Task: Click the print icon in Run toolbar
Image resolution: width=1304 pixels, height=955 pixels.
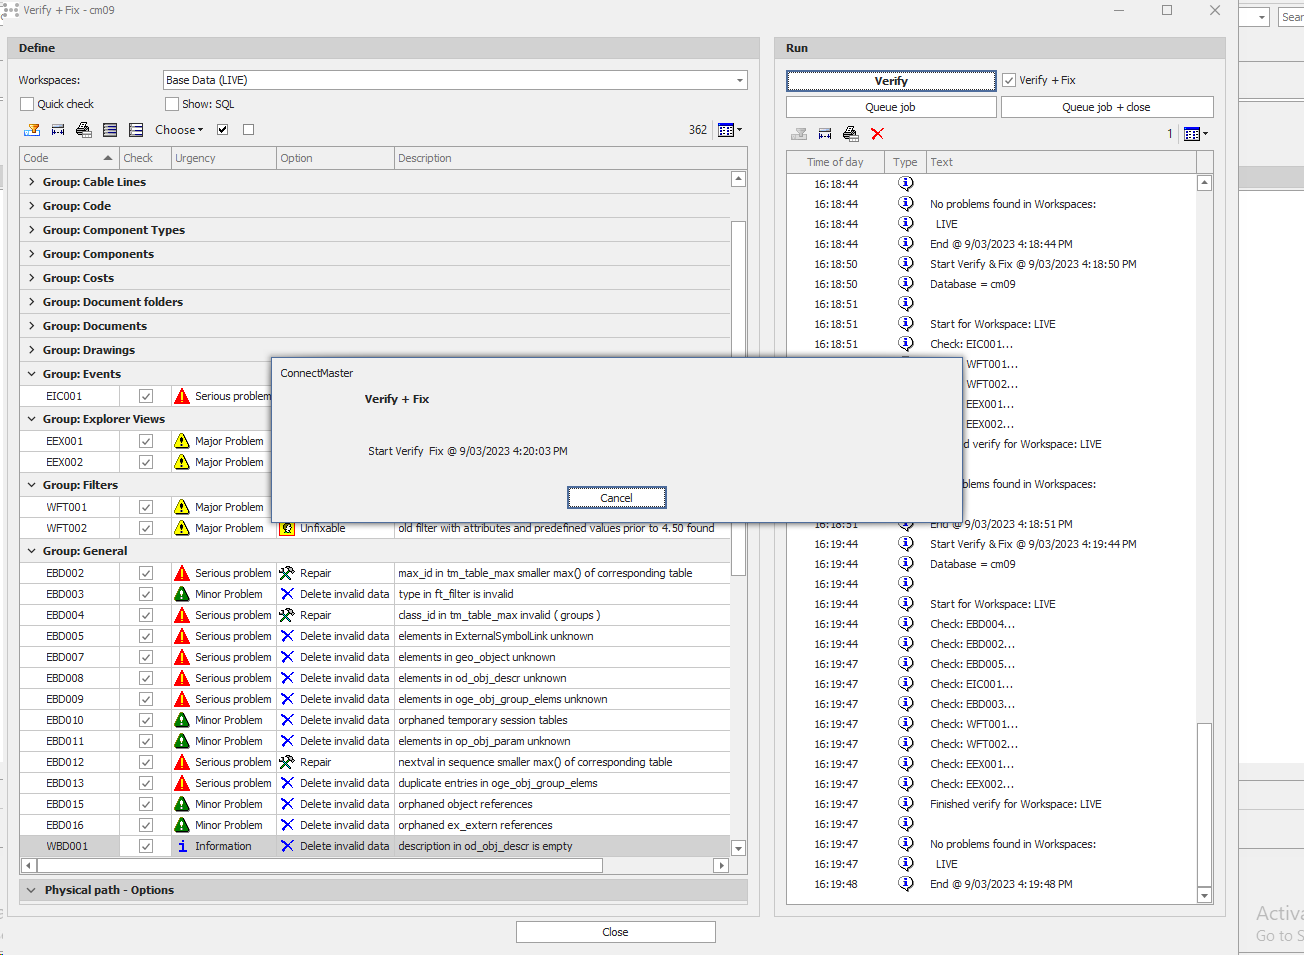Action: (x=851, y=134)
